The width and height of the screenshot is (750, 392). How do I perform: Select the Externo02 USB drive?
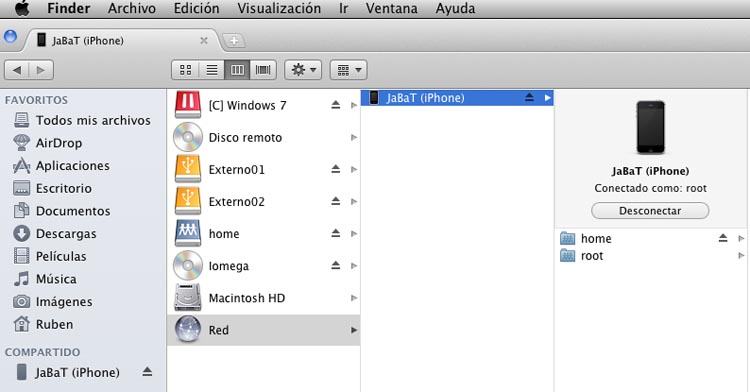pyautogui.click(x=264, y=201)
